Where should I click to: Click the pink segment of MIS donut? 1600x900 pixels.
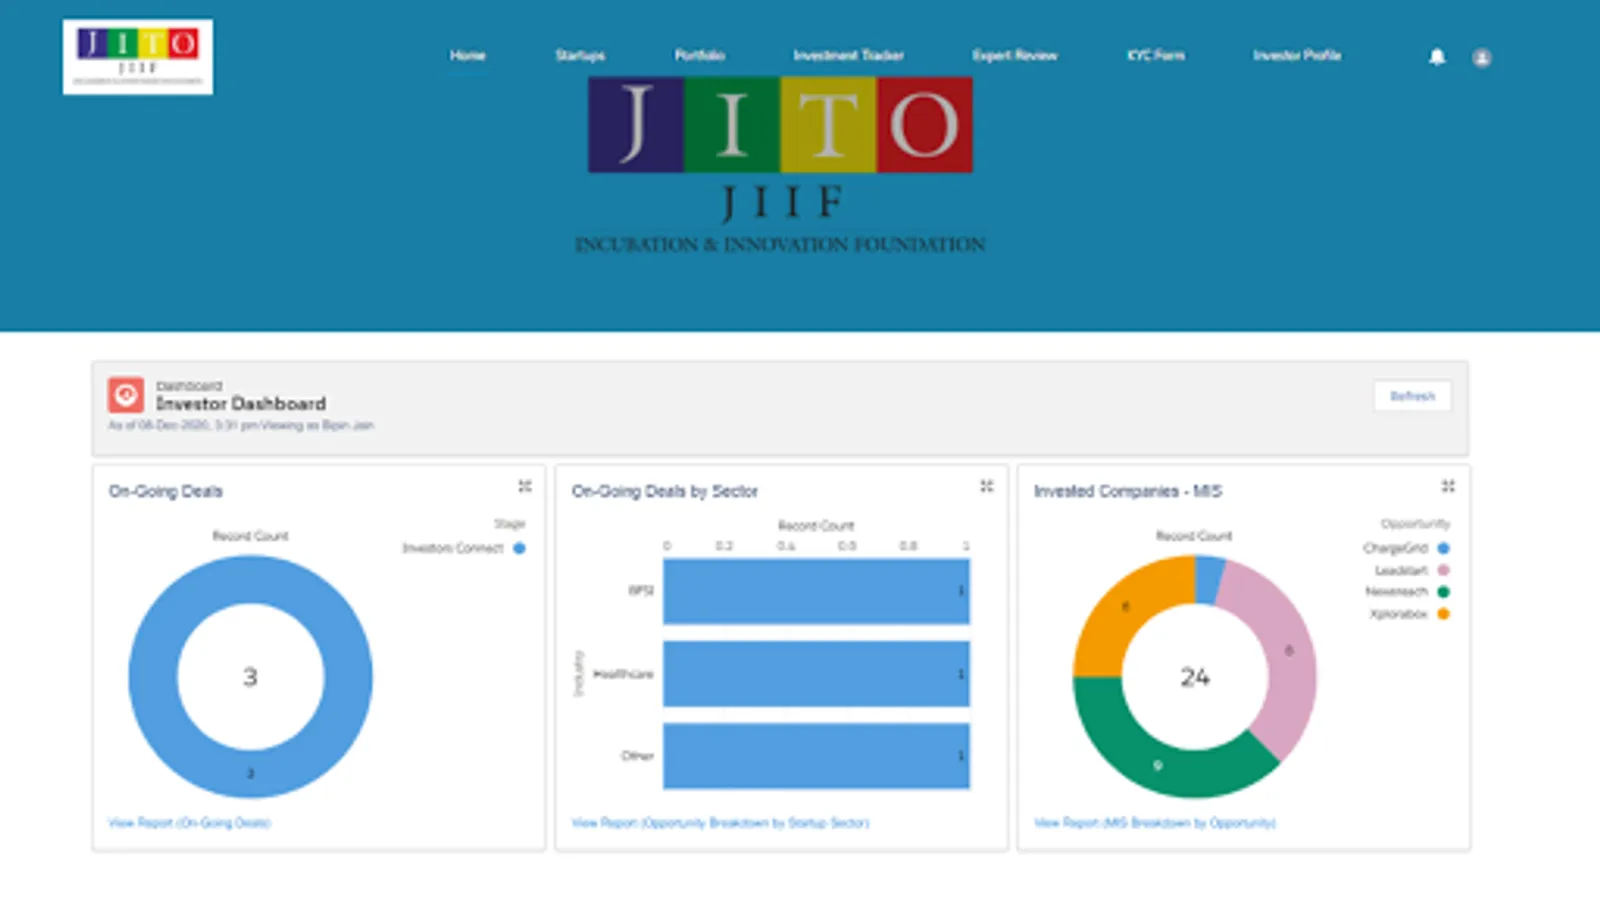pos(1289,651)
